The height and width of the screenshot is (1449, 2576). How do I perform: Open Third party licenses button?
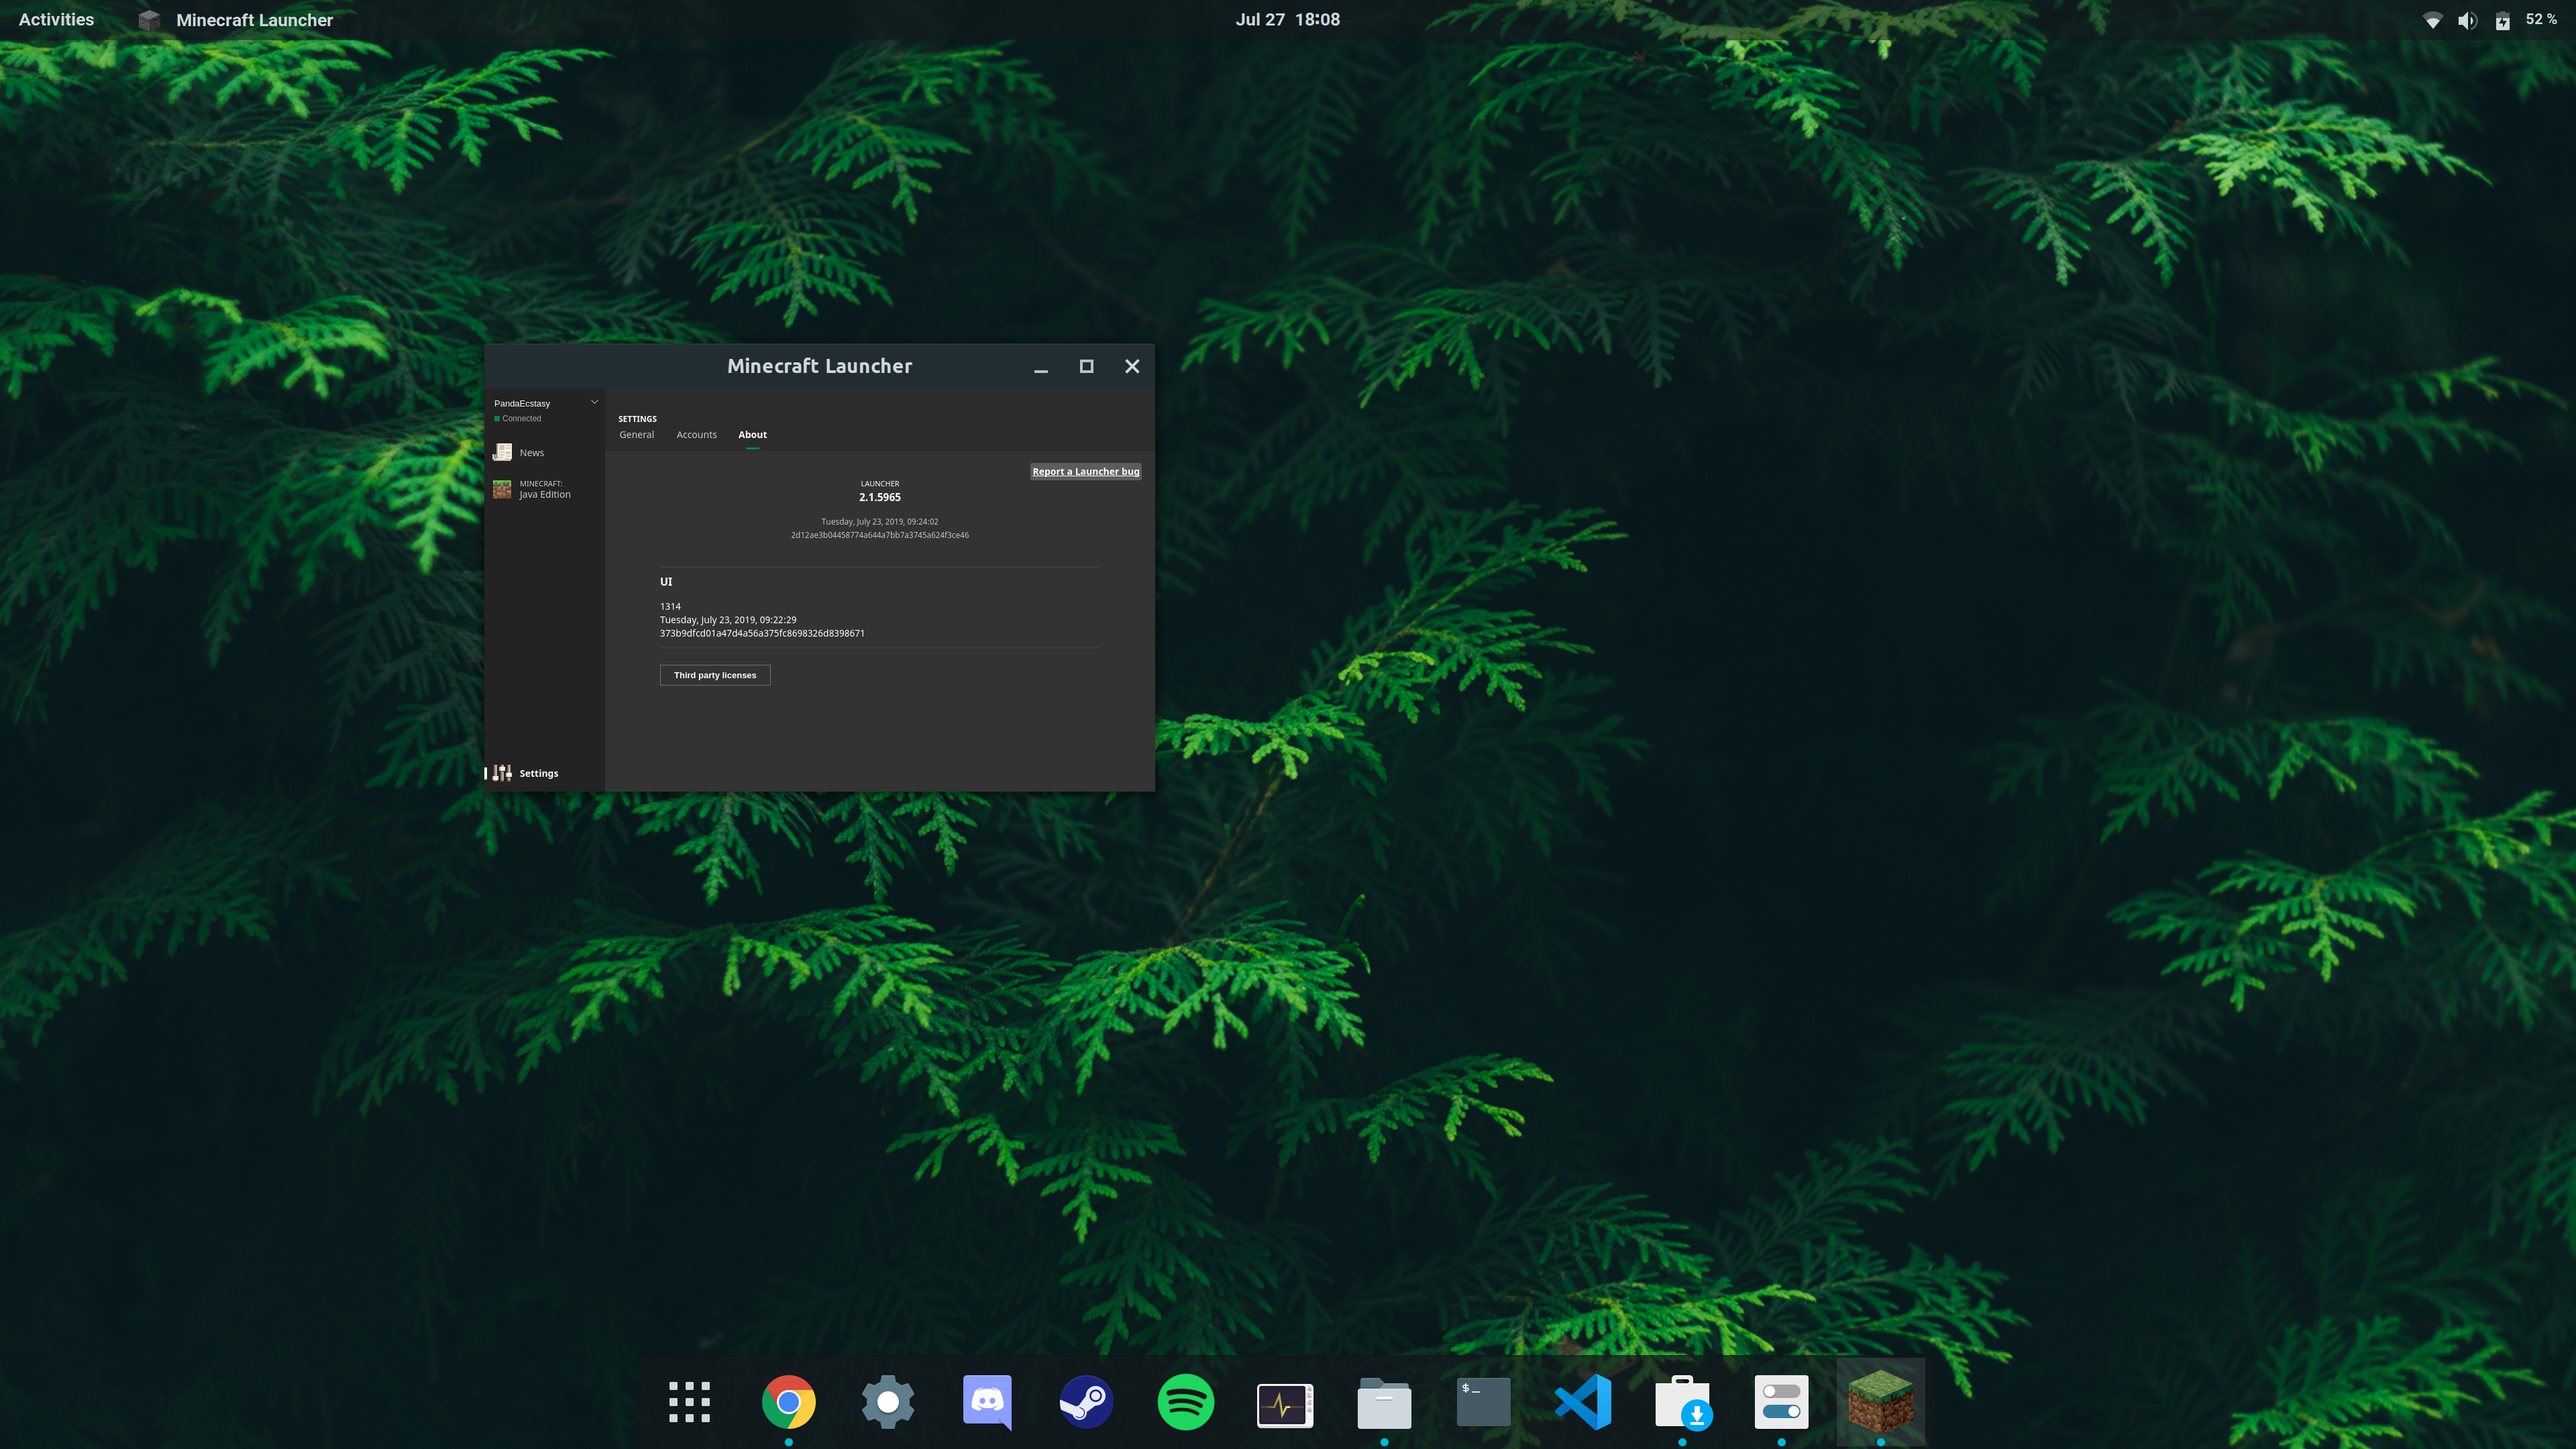[x=714, y=675]
